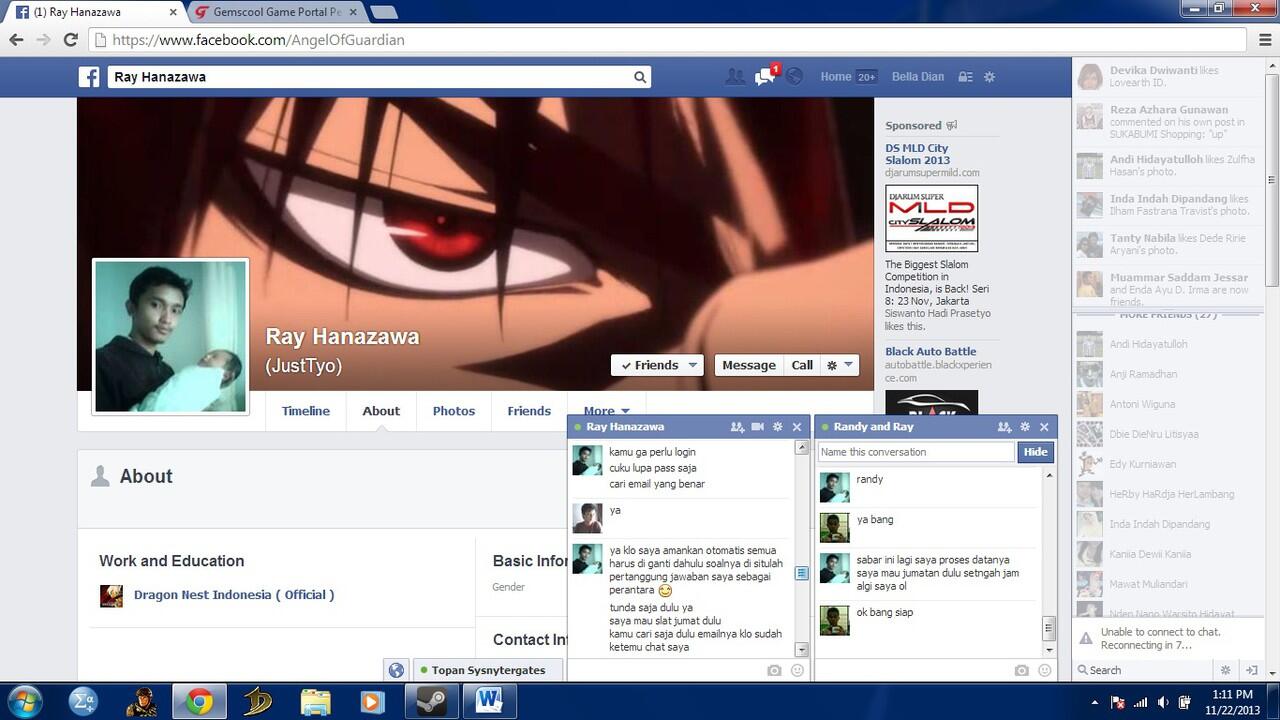The height and width of the screenshot is (720, 1280).
Task: Add friends to Randy and Ray chat
Action: pos(1004,427)
